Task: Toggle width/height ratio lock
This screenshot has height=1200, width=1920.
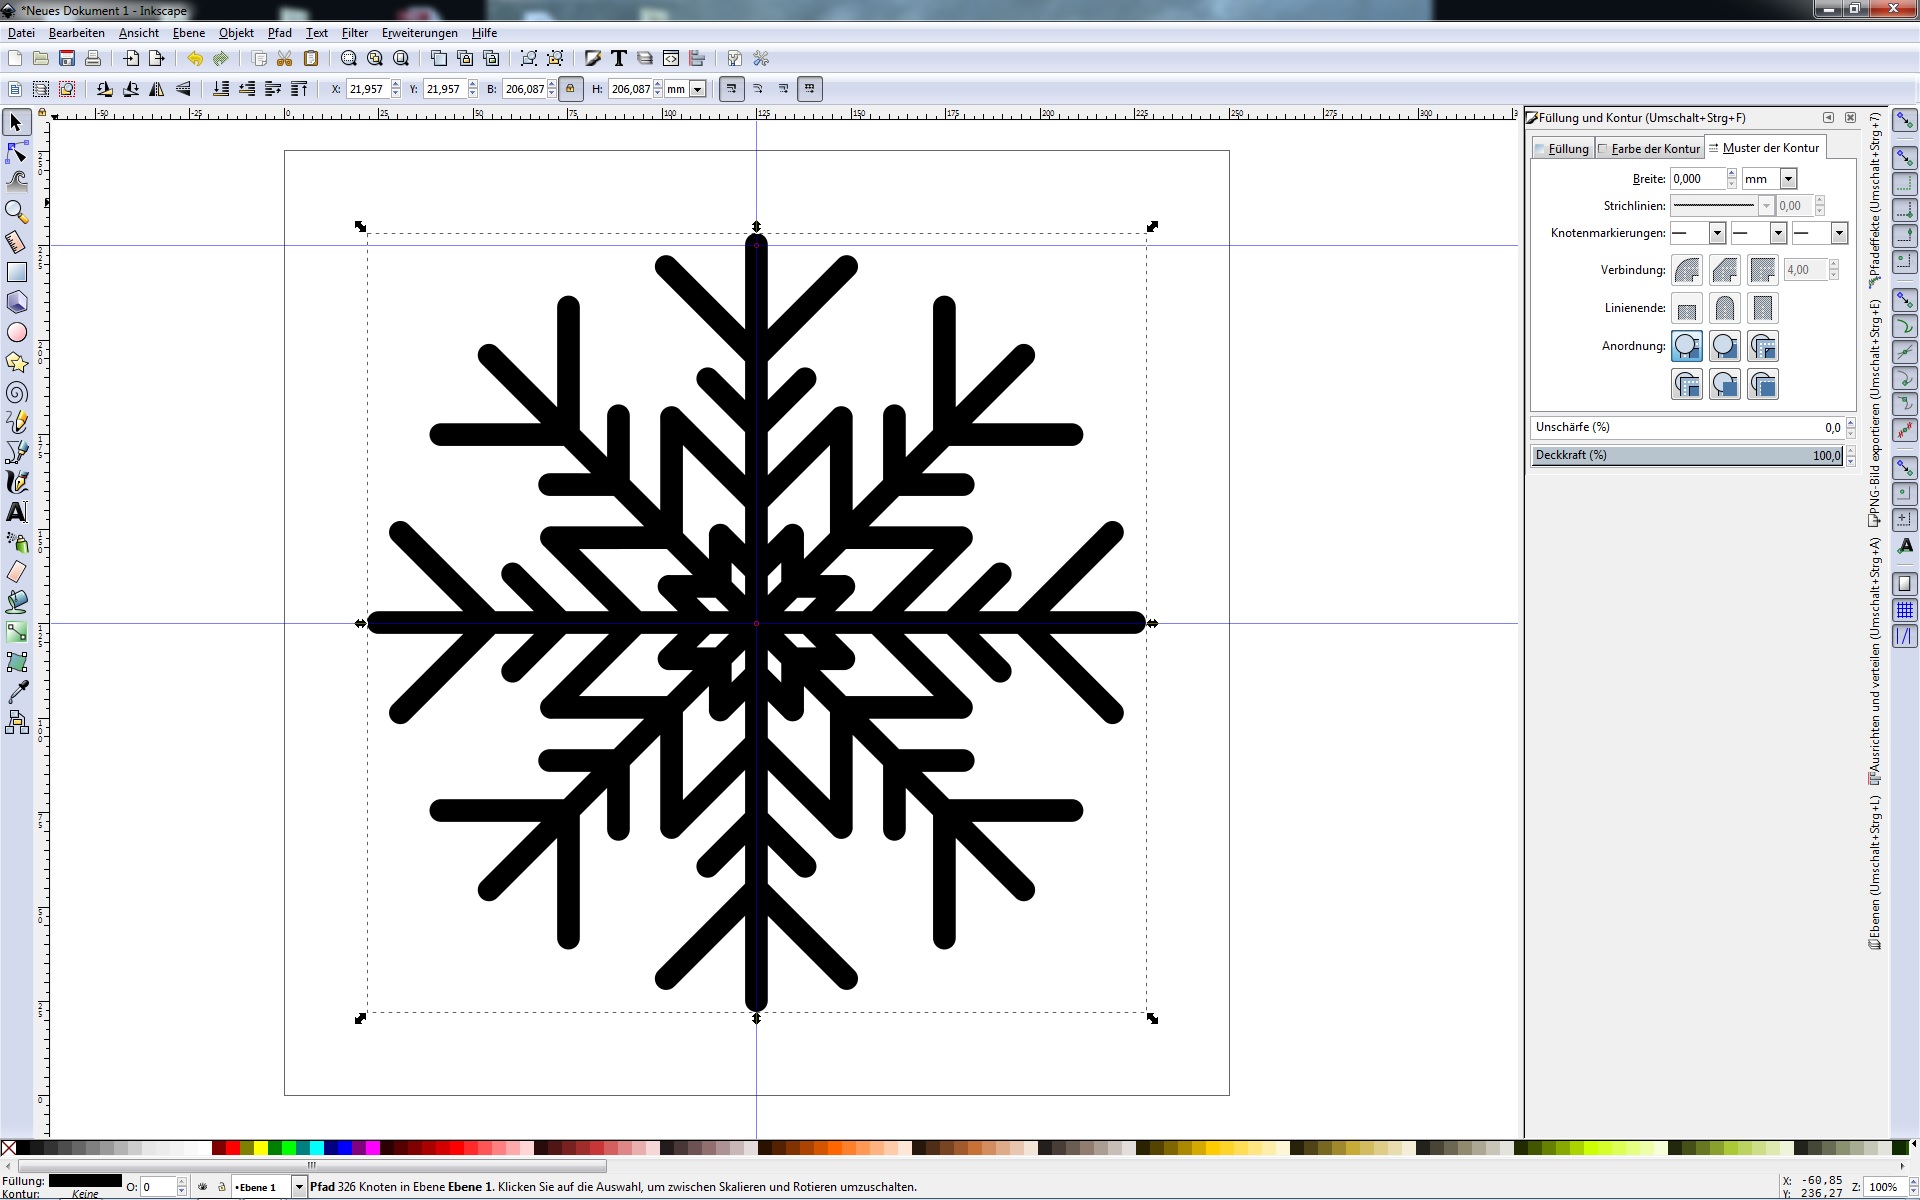Action: tap(570, 89)
